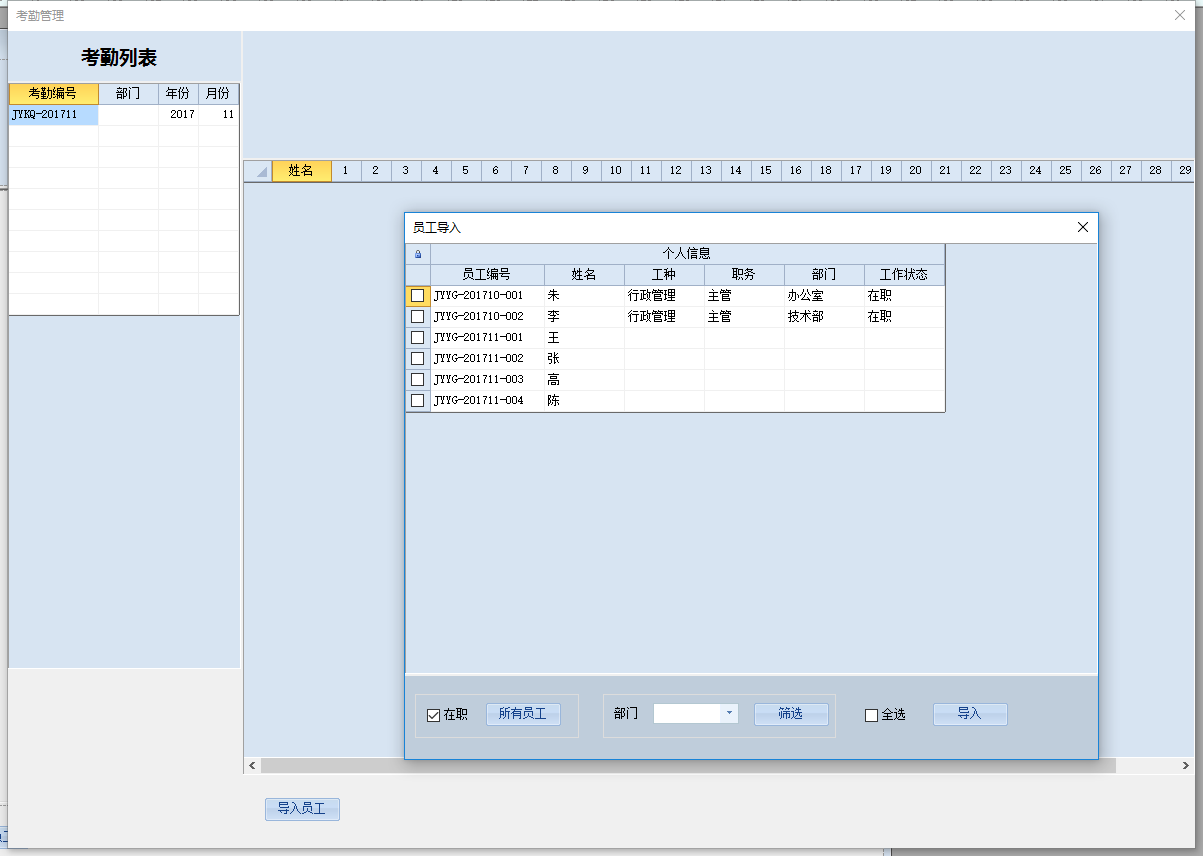Viewport: 1203px width, 856px height.
Task: Enable the 全选 checkbox
Action: point(871,715)
